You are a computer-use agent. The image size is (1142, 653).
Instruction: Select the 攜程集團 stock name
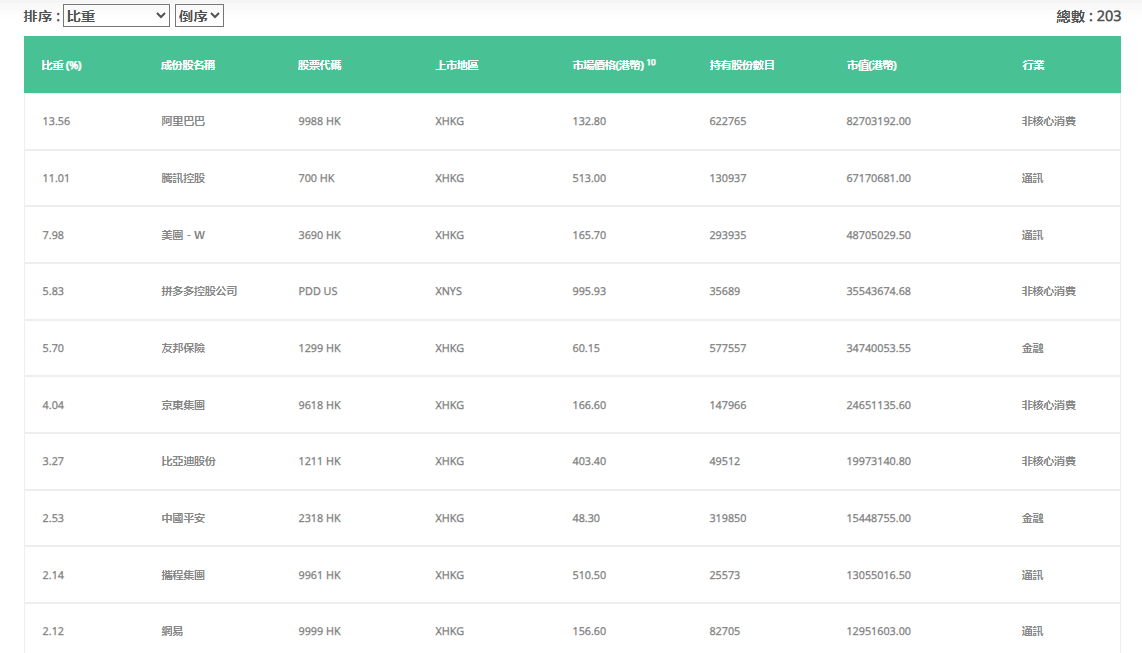pyautogui.click(x=183, y=575)
